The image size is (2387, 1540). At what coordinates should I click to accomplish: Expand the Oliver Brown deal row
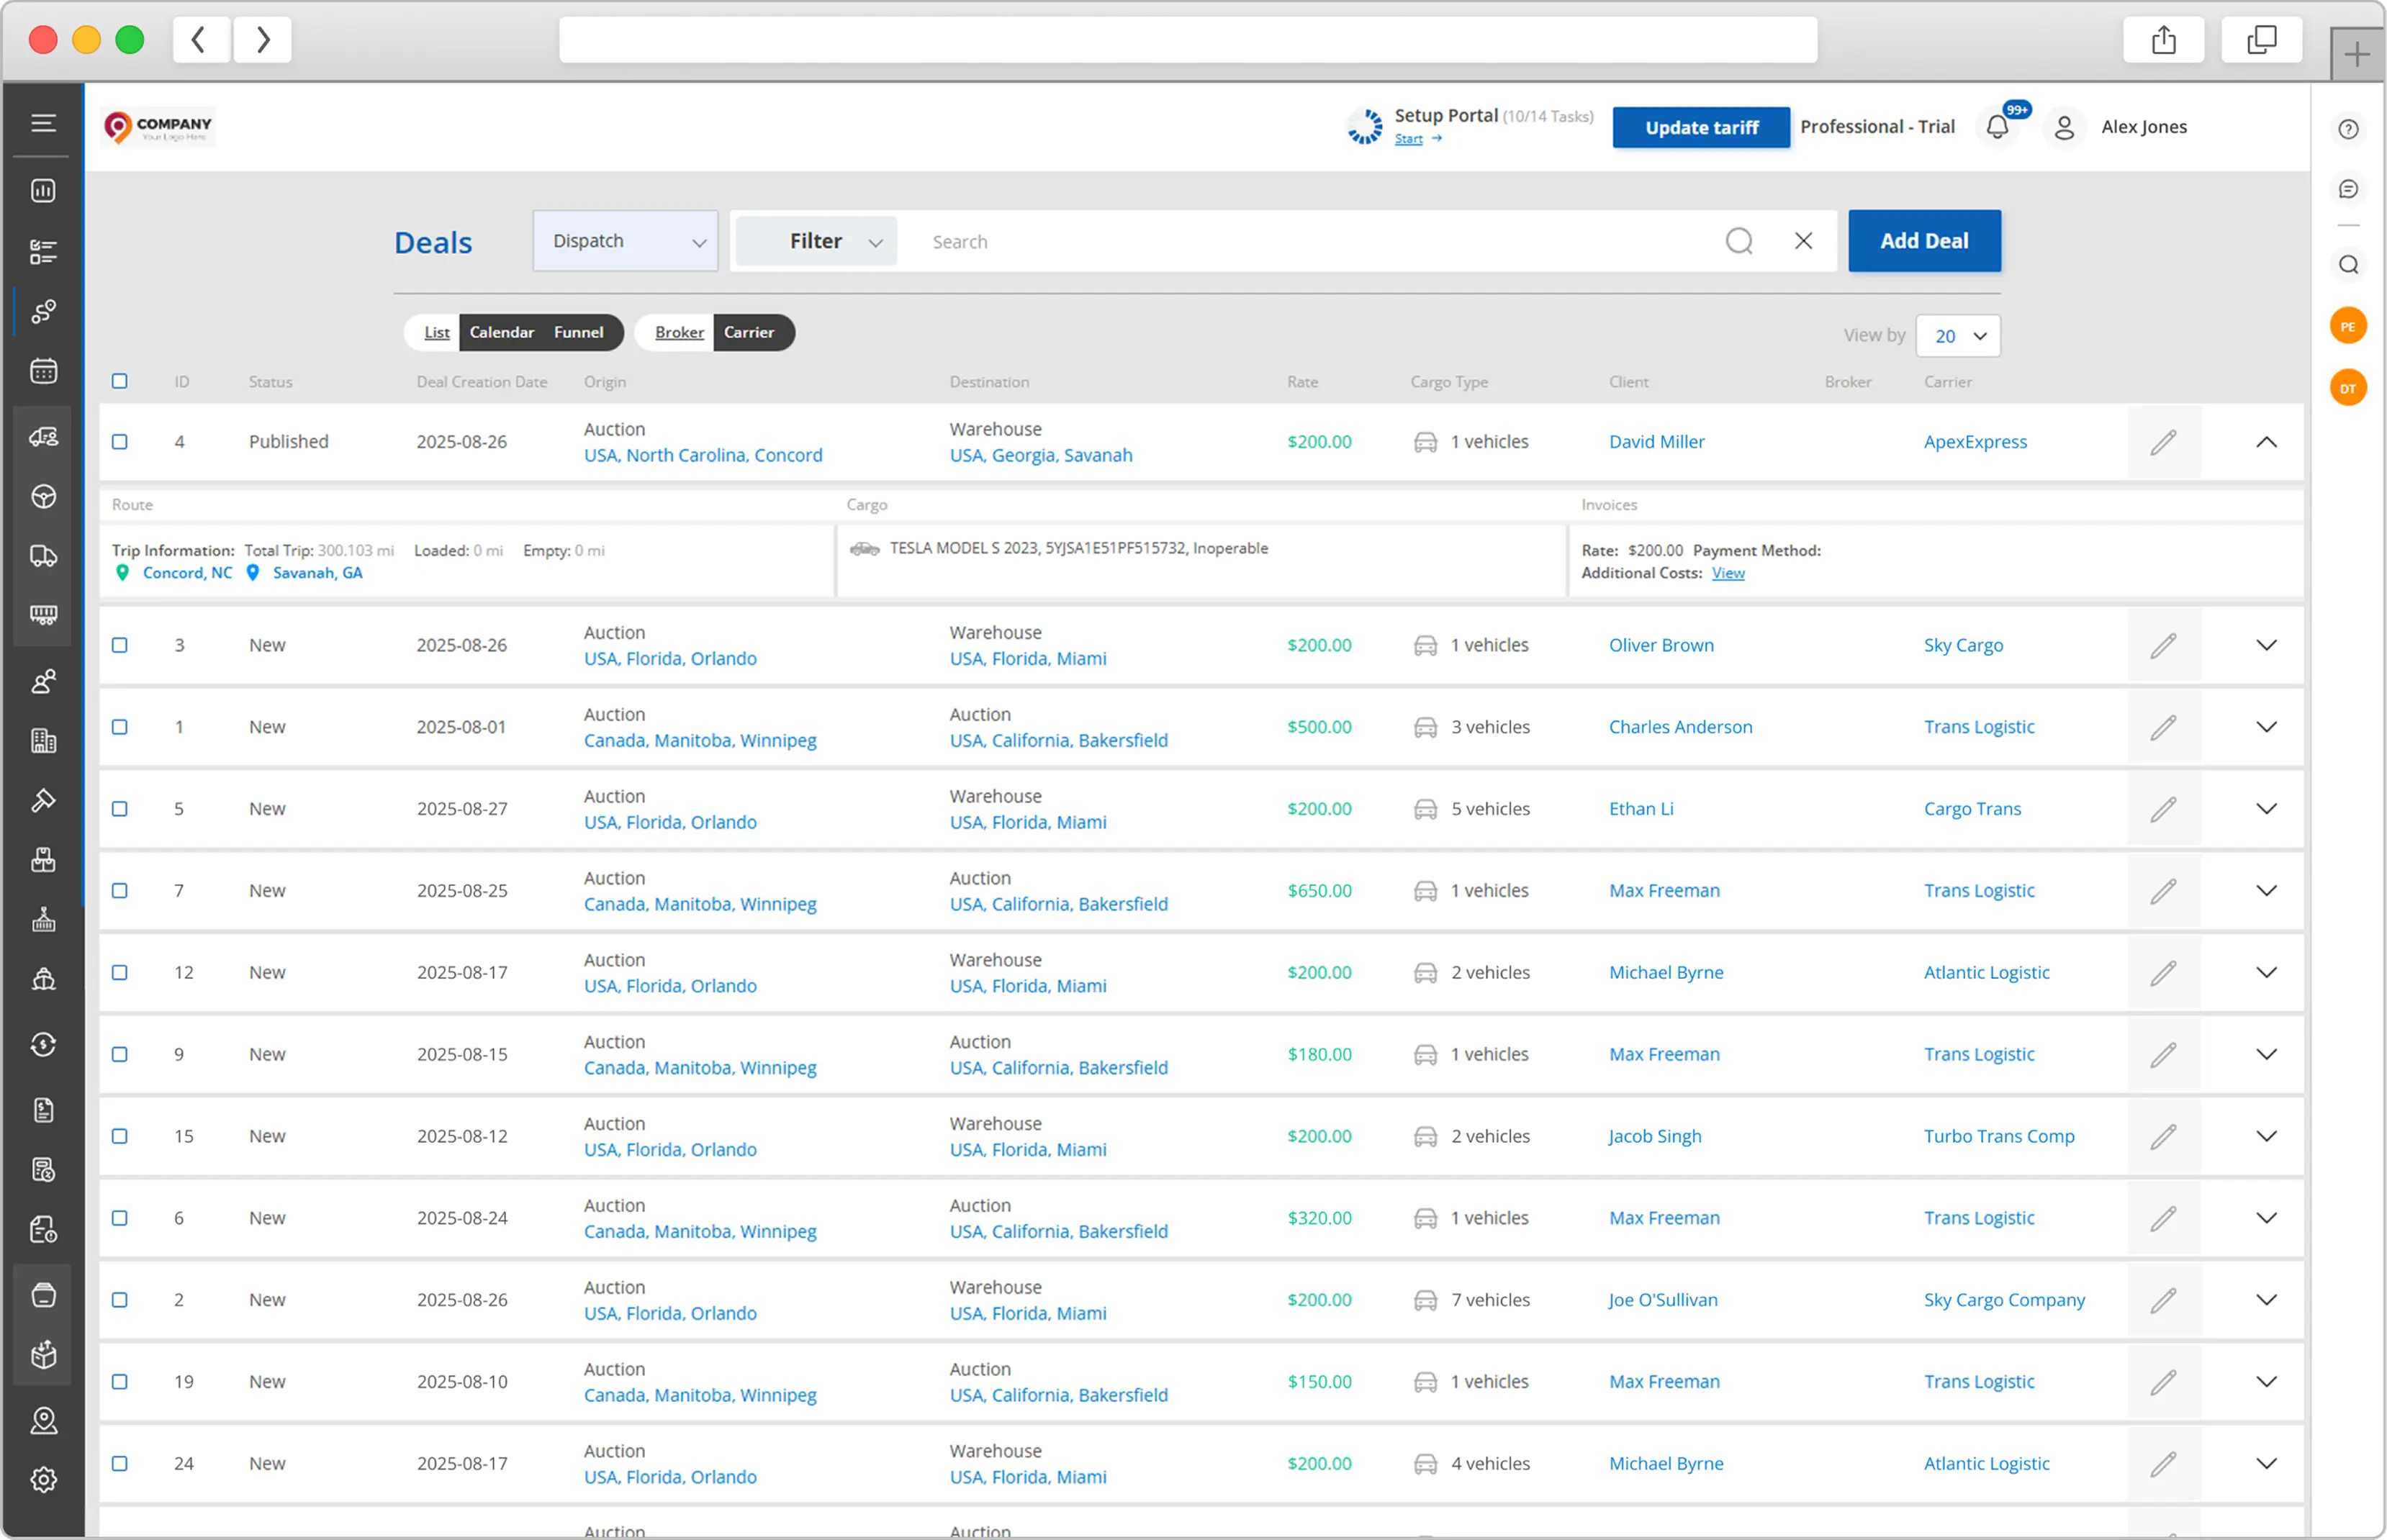click(2266, 646)
